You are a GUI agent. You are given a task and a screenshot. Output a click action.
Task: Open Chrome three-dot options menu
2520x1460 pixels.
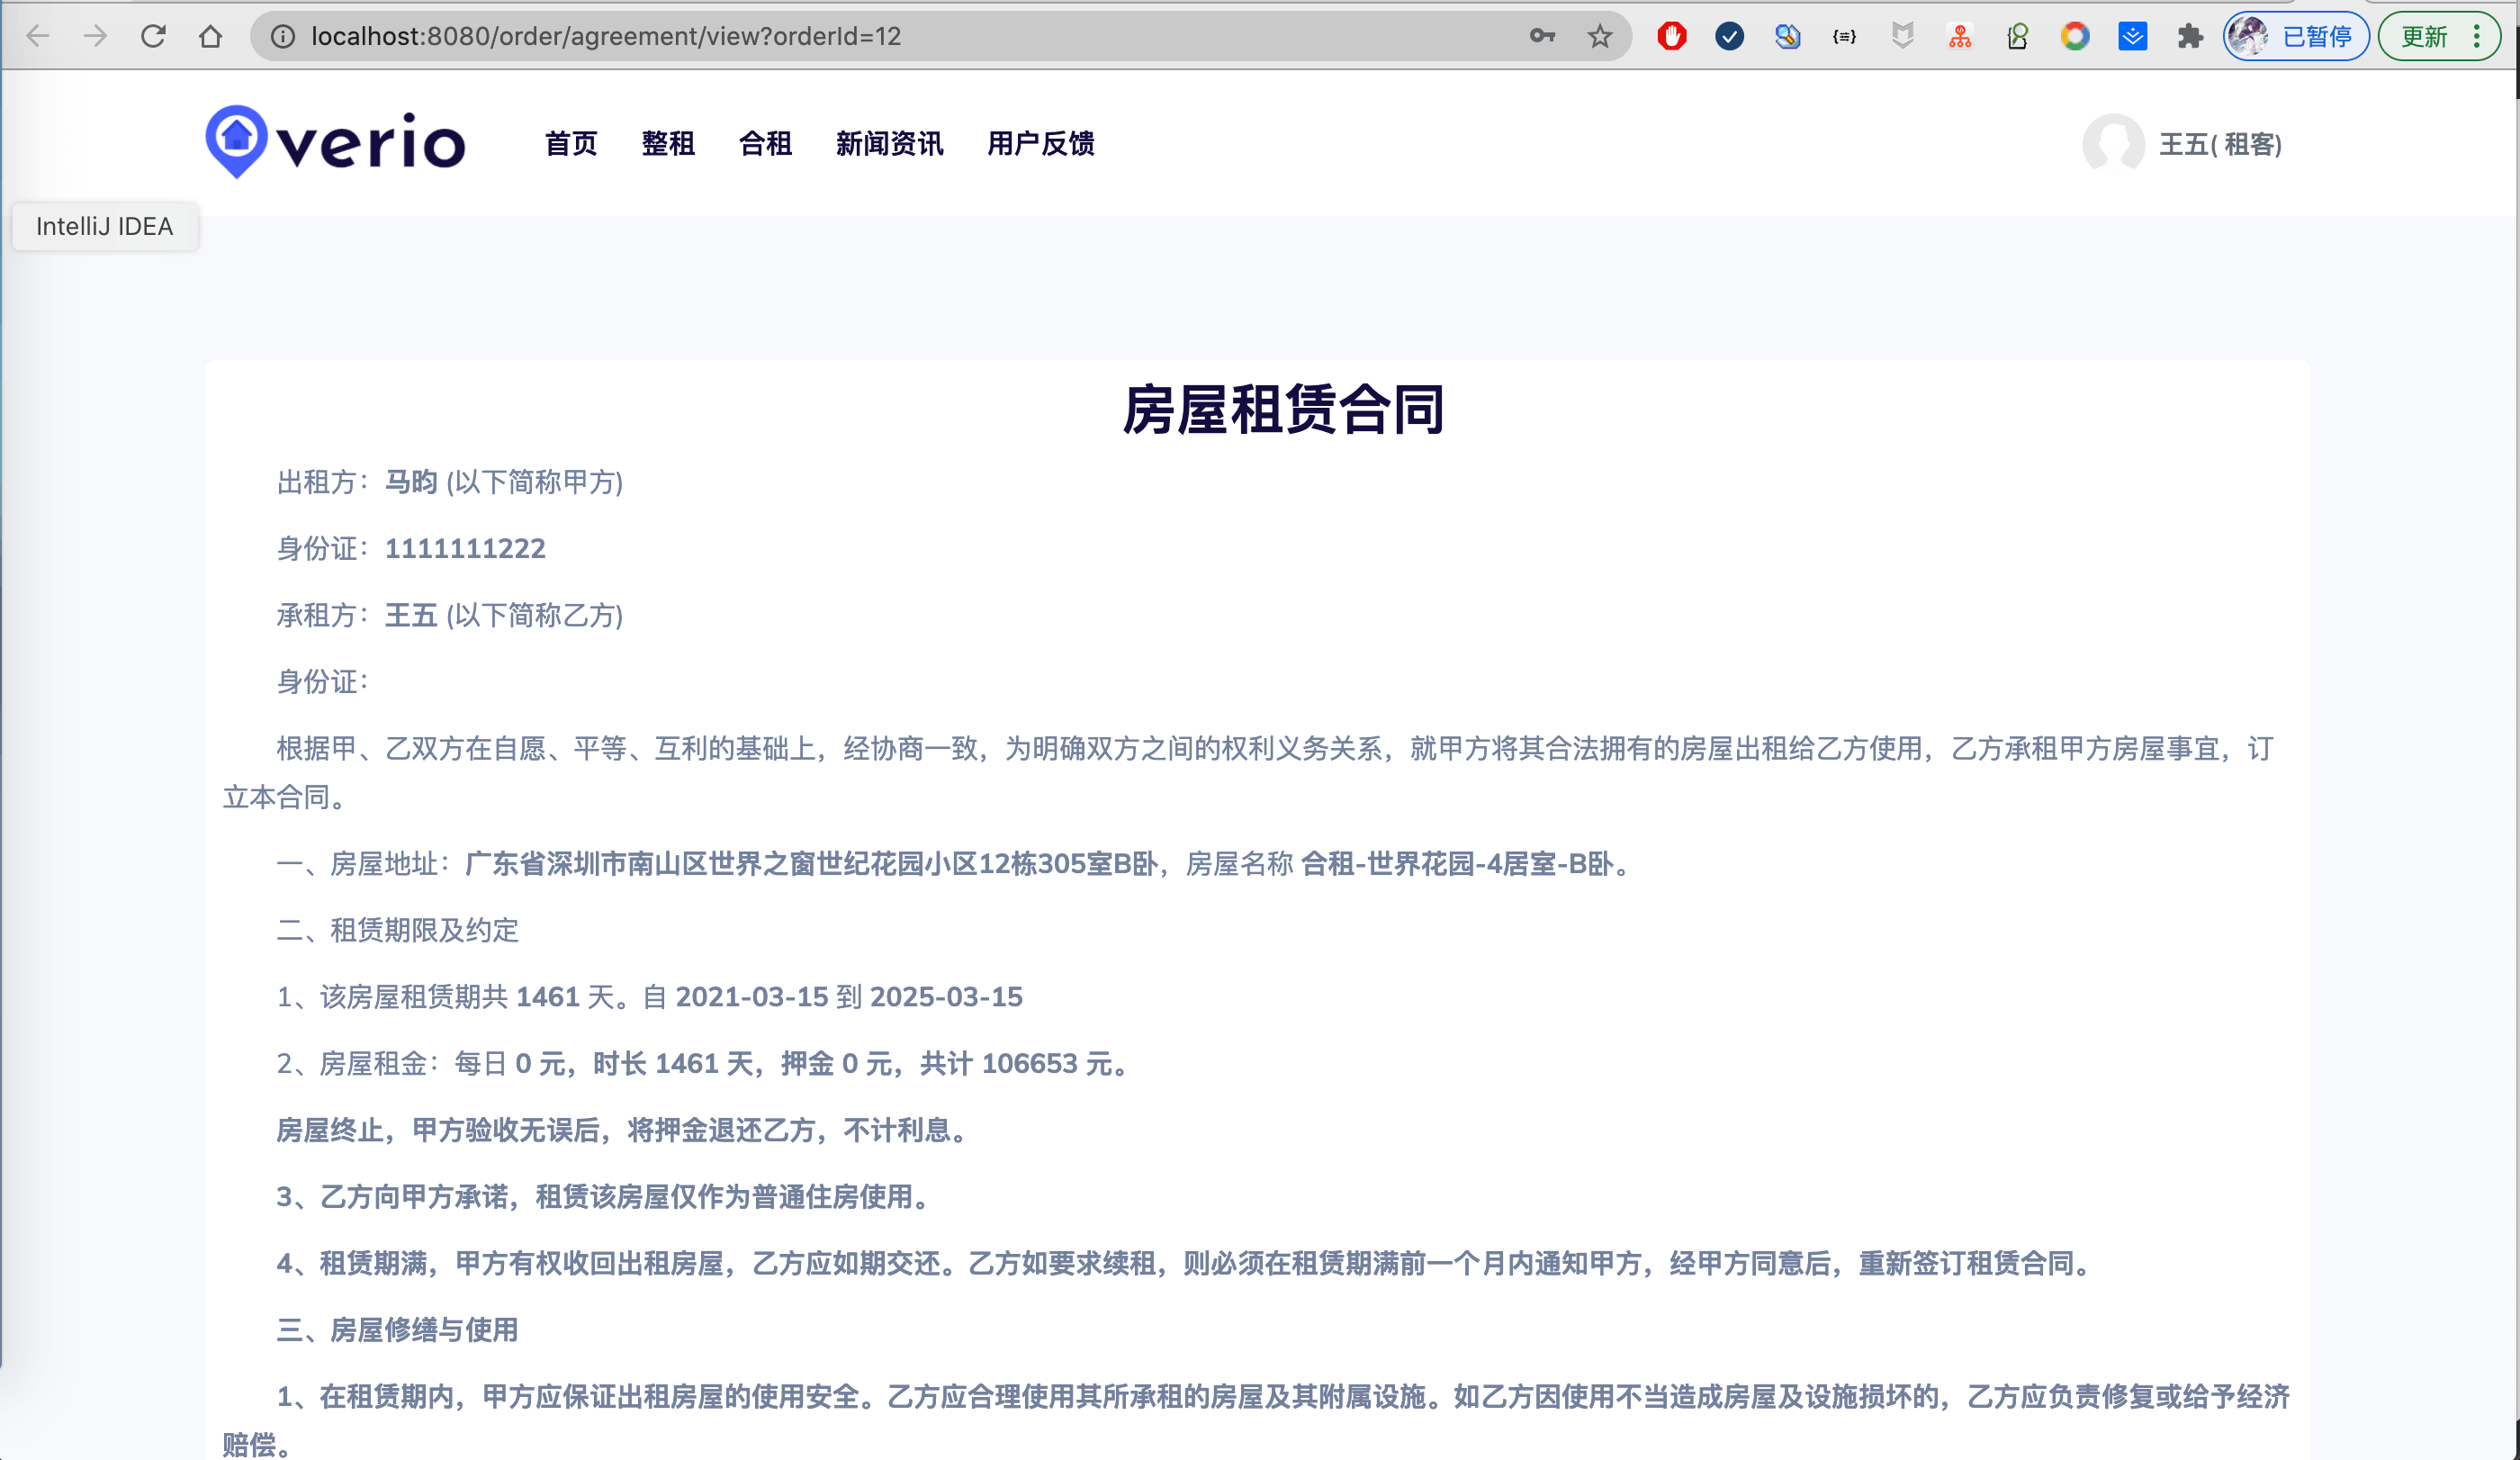(2476, 36)
